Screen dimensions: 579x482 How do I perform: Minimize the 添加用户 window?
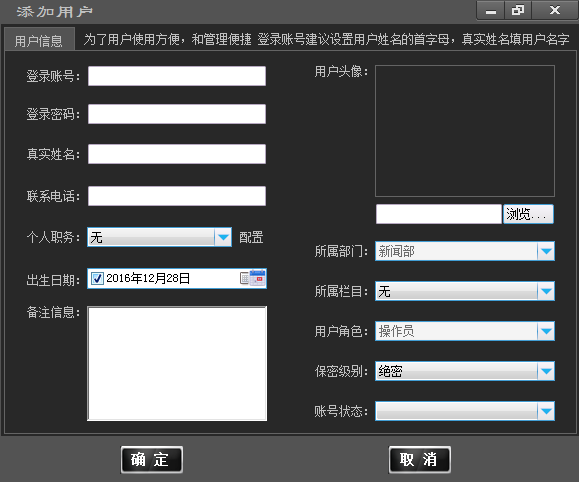491,11
